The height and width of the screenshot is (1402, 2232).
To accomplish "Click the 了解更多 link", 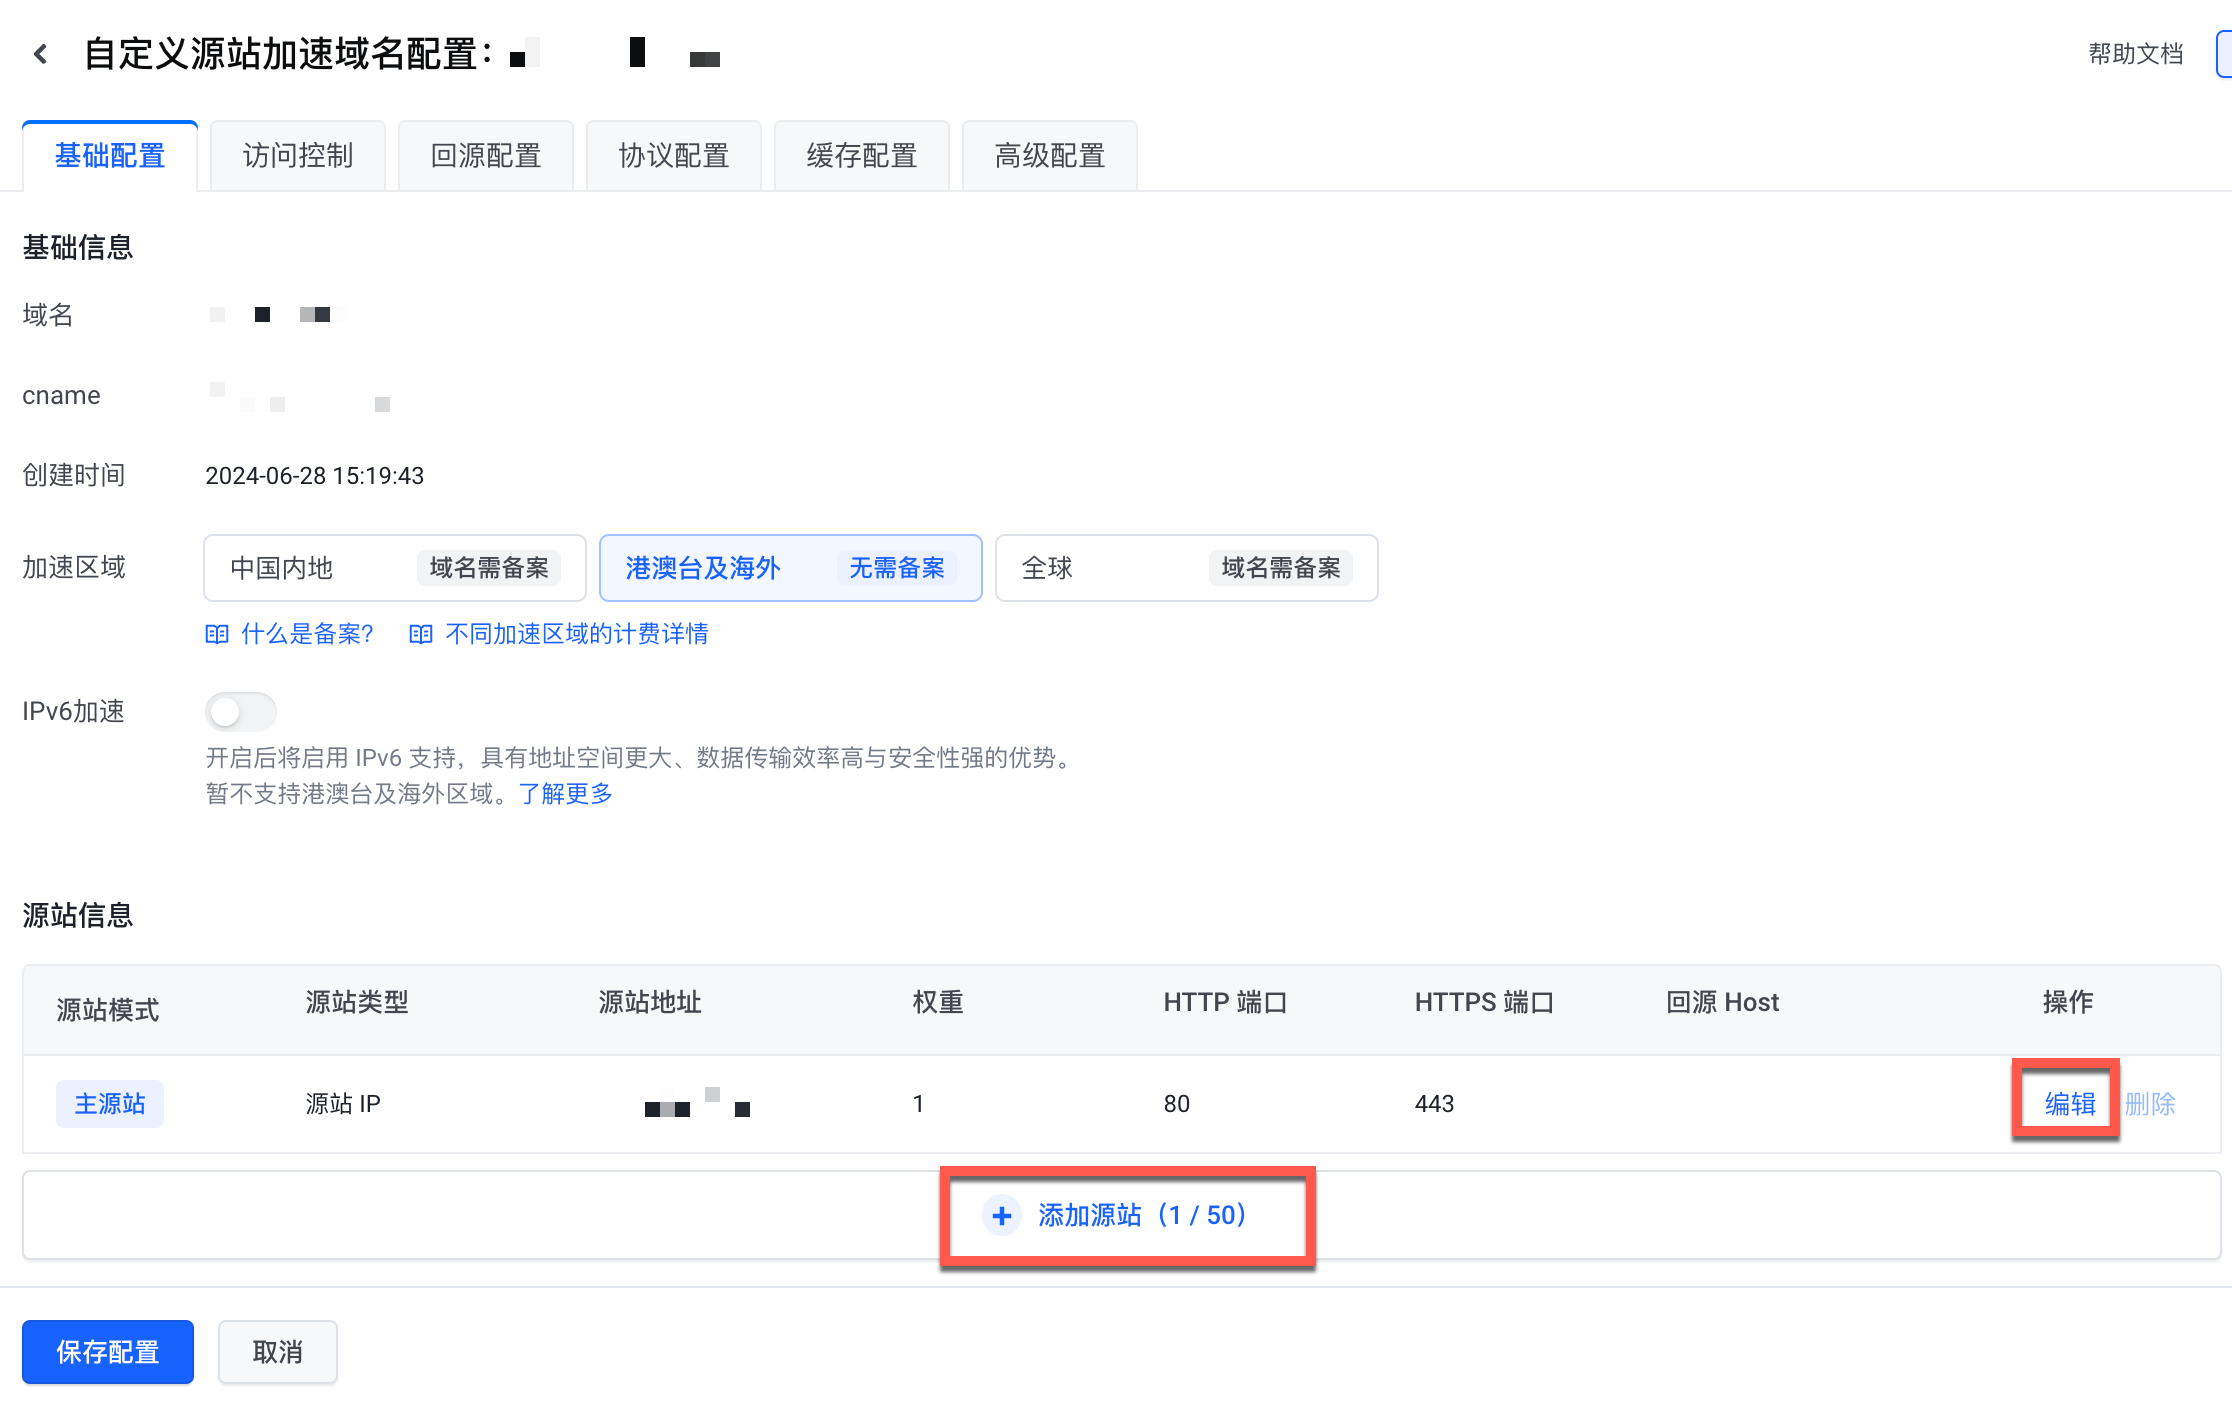I will 565,794.
